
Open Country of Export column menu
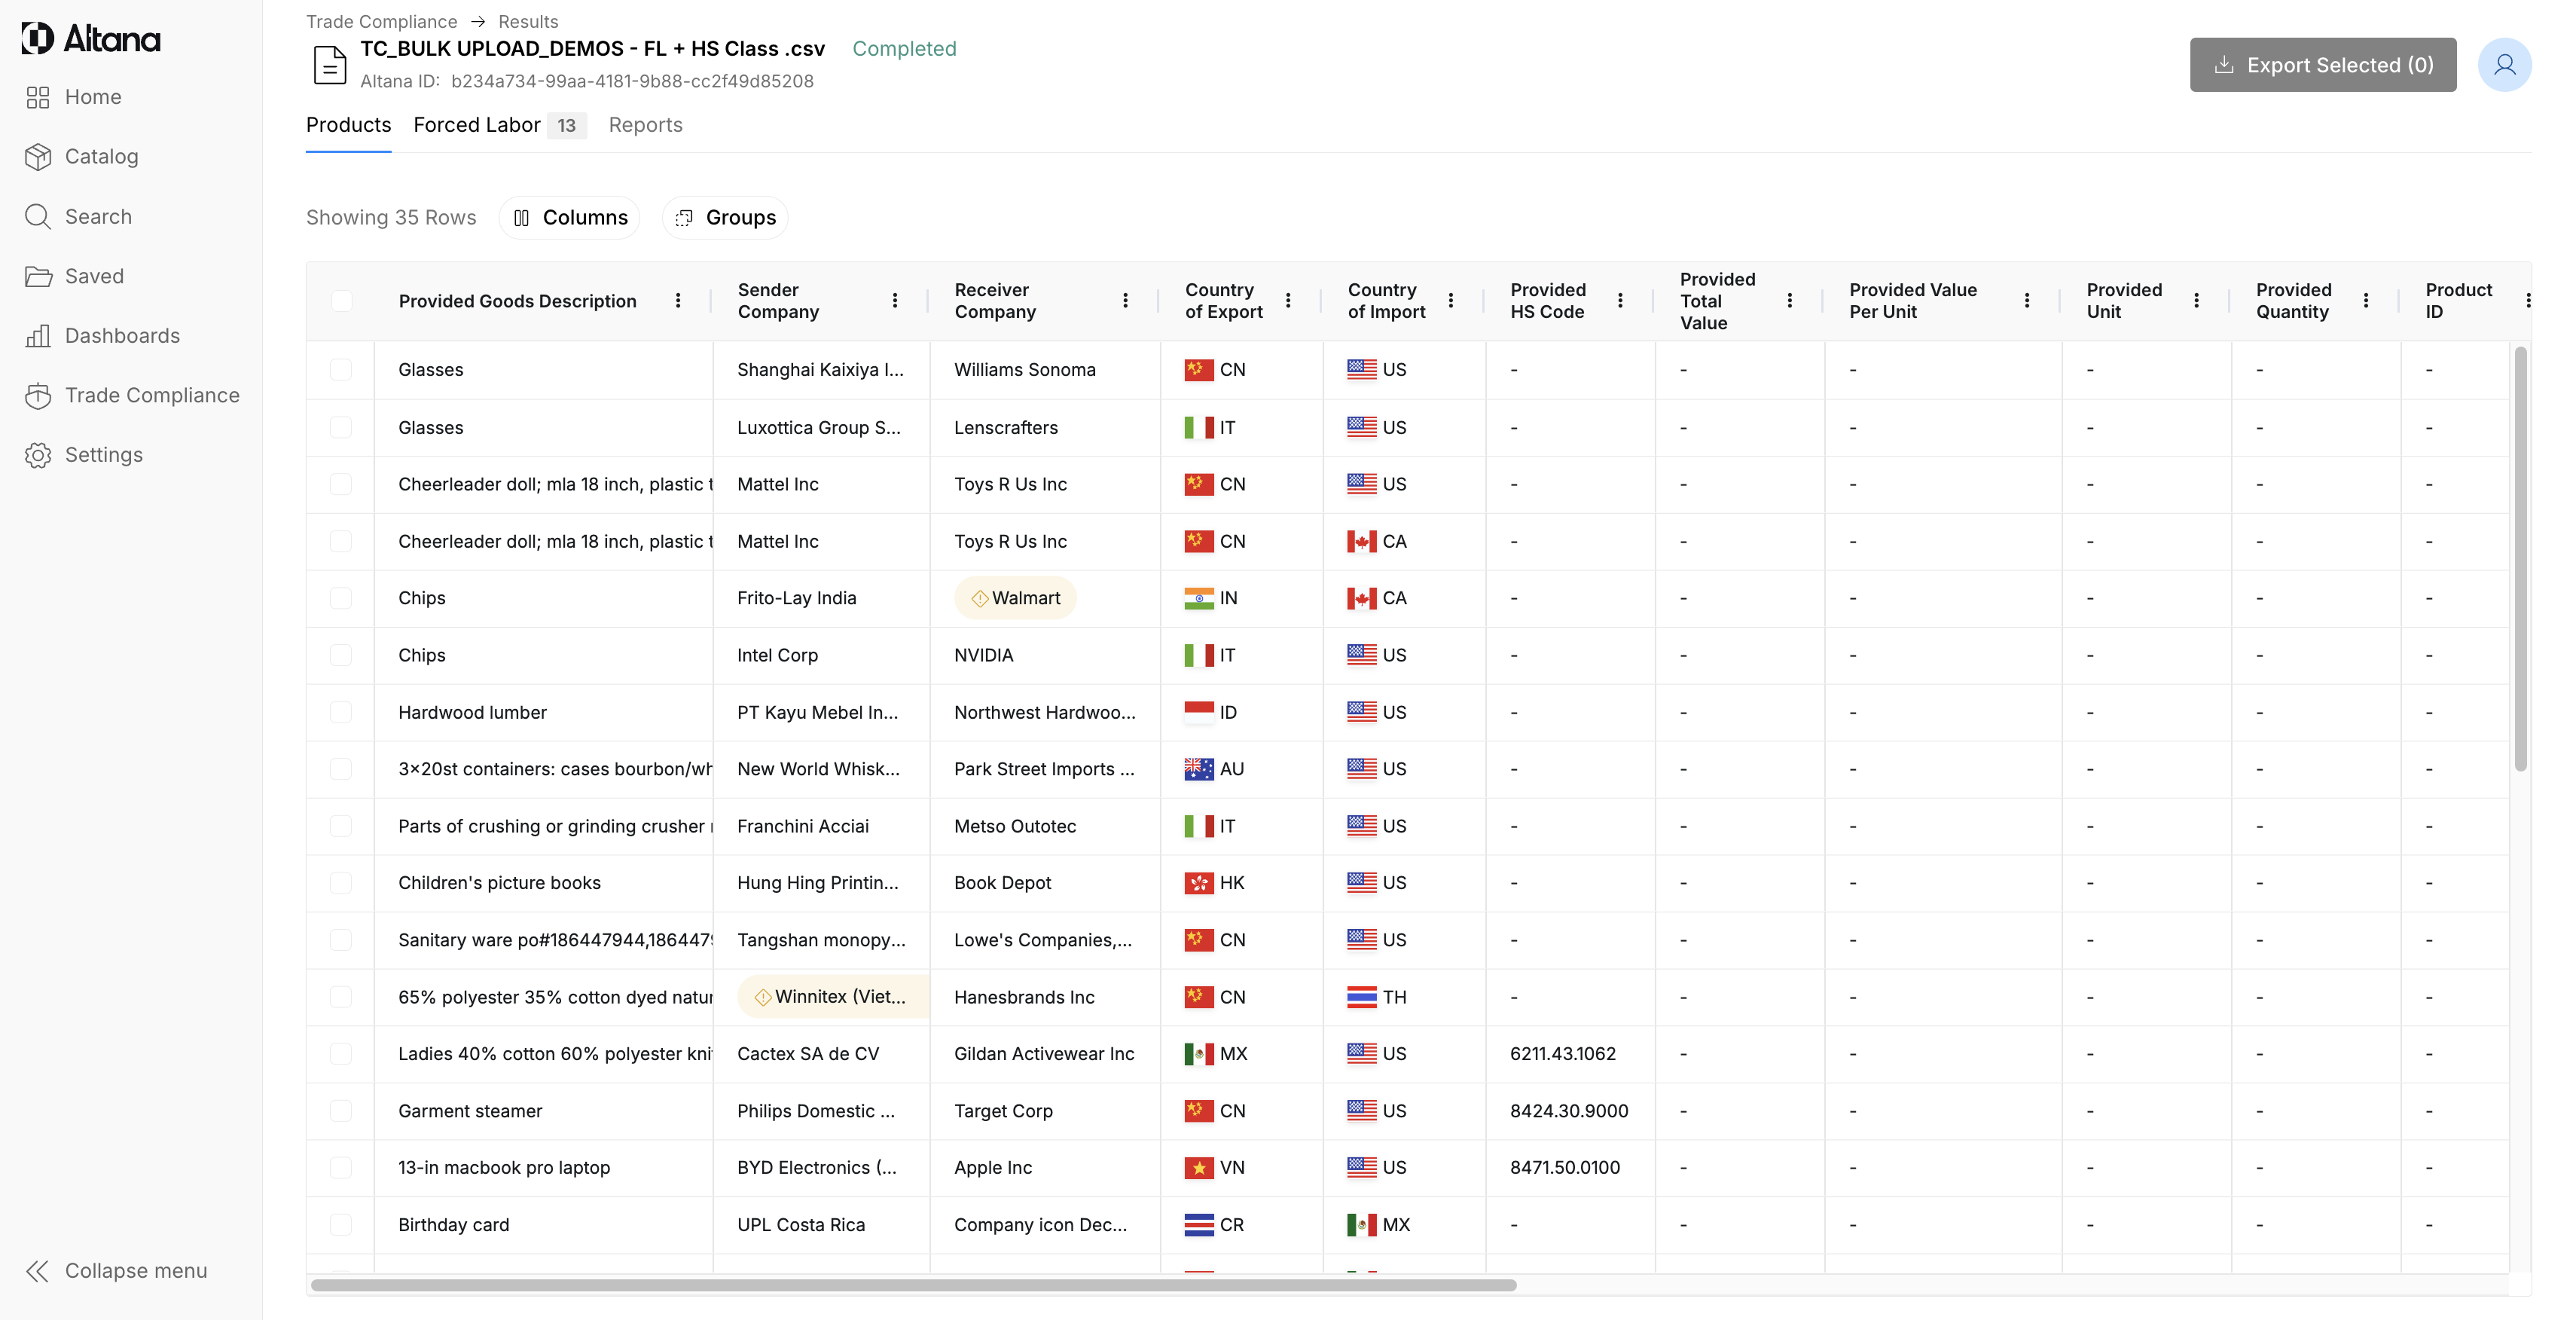pos(1288,301)
